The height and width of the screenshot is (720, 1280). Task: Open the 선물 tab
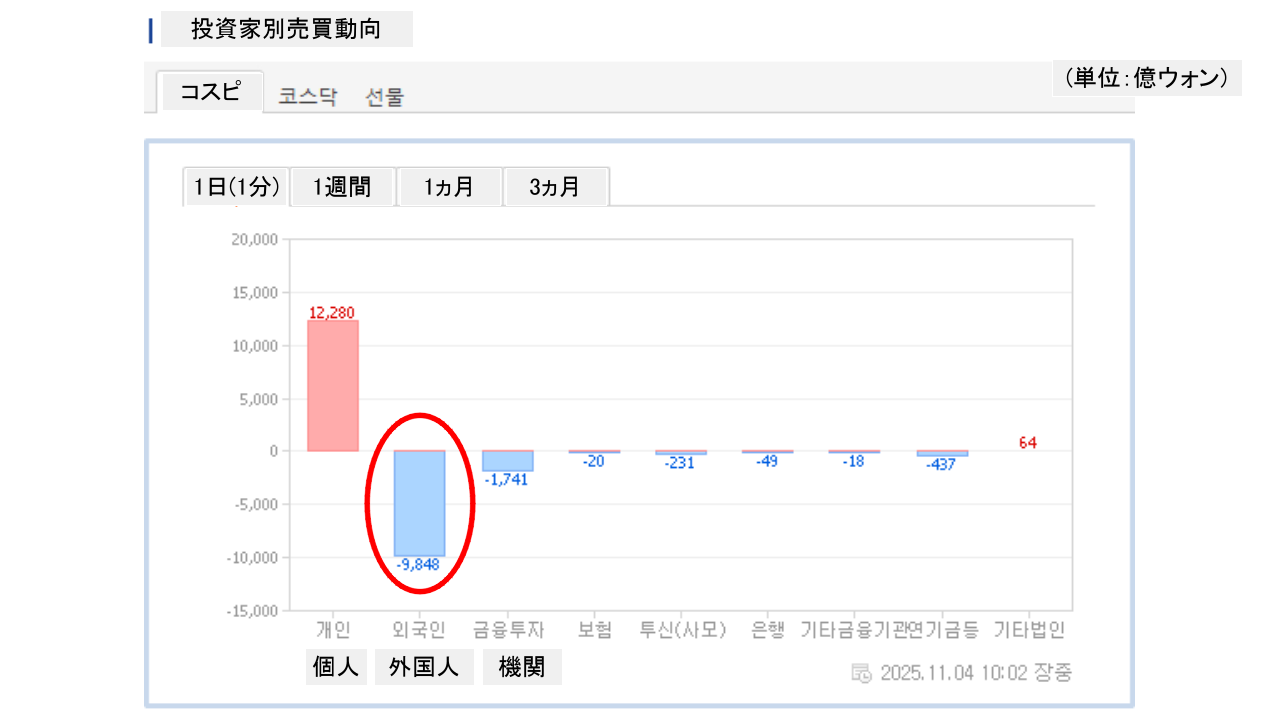tap(385, 97)
